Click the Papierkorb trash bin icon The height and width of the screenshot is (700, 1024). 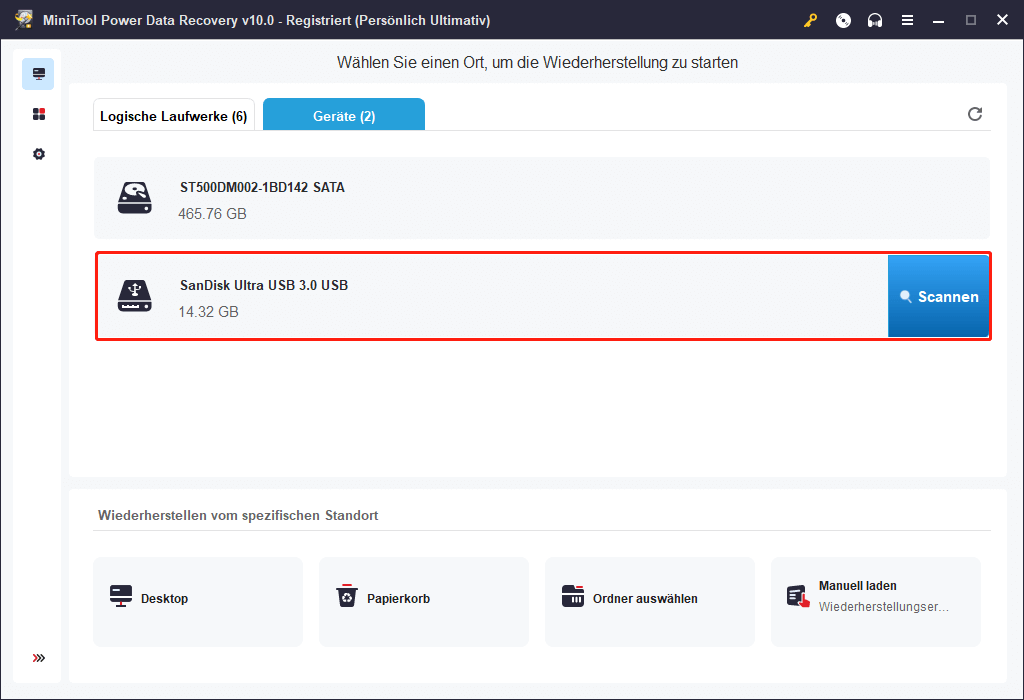click(346, 597)
